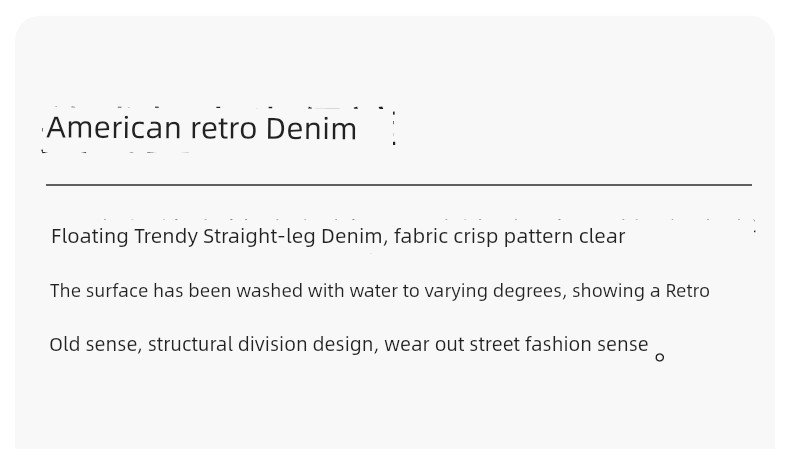Click the structural division design phrase

point(263,345)
